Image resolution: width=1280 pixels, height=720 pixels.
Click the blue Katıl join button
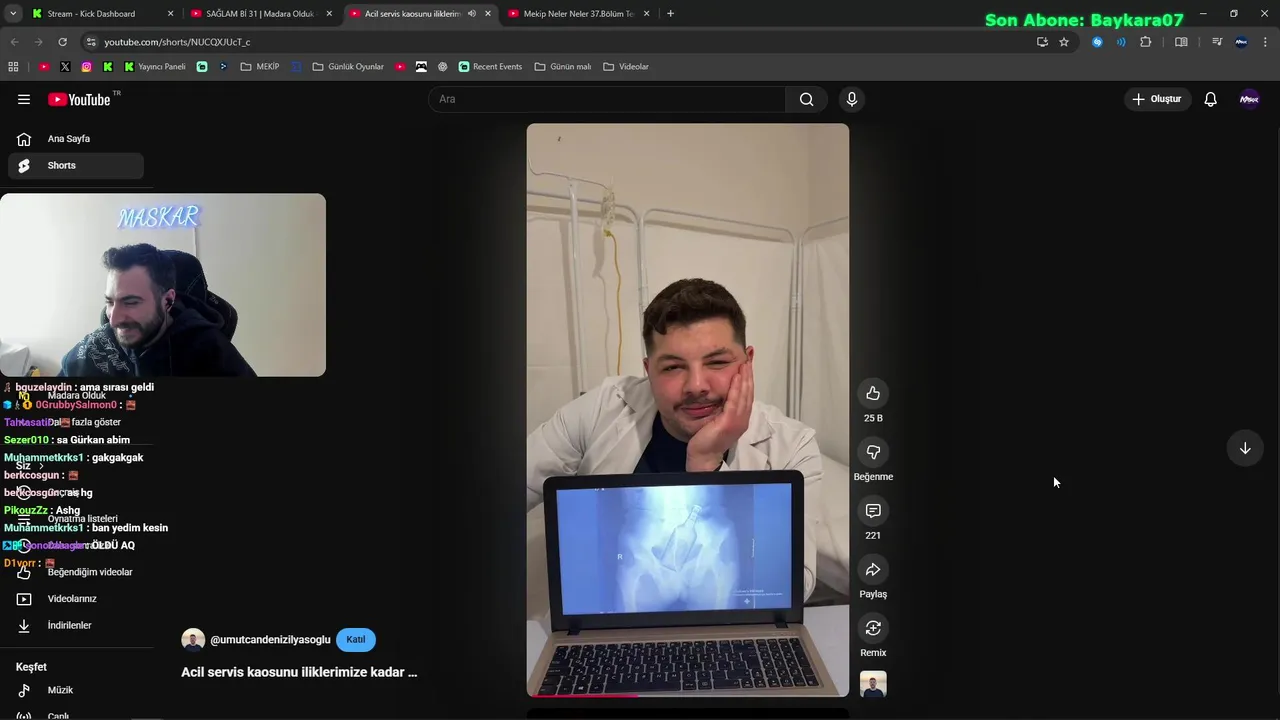click(356, 640)
